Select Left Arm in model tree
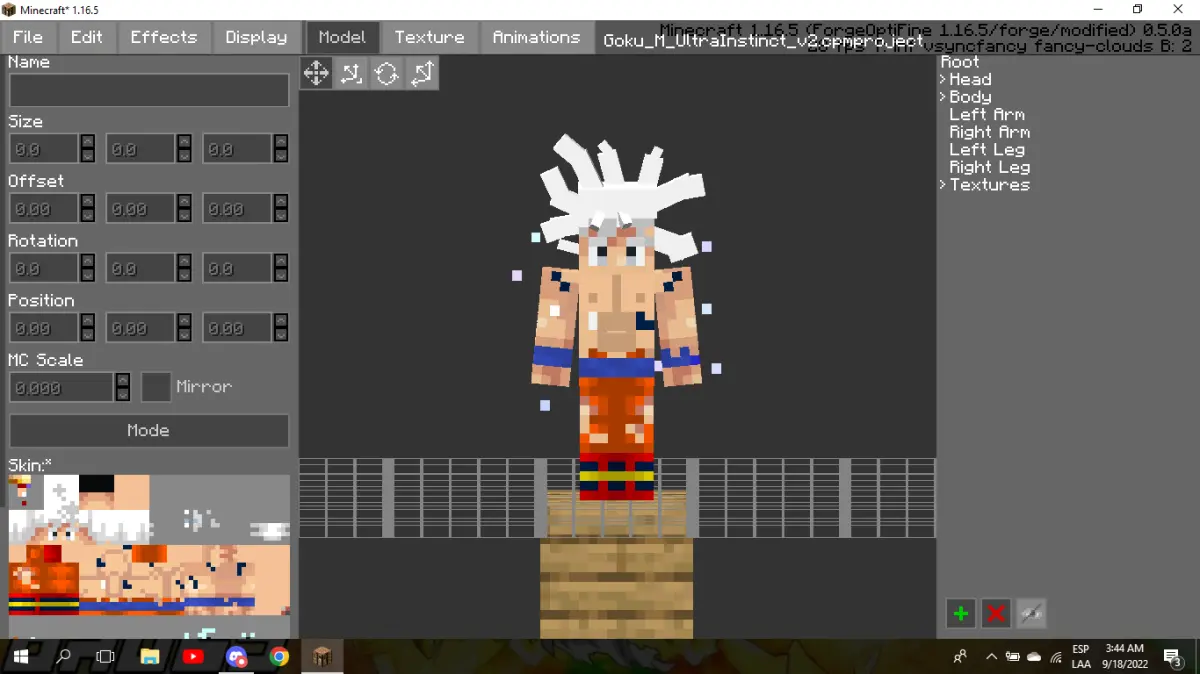Image resolution: width=1200 pixels, height=674 pixels. coord(987,114)
